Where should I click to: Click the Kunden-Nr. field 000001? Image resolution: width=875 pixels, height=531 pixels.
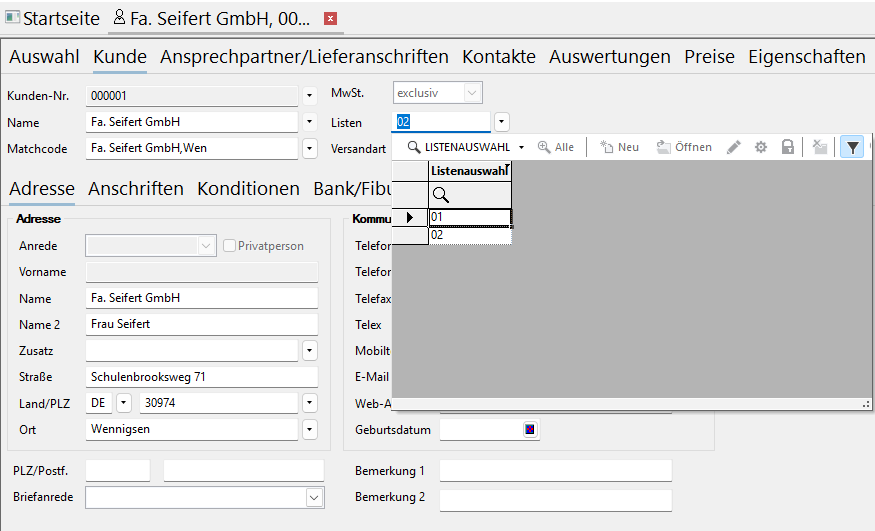click(x=192, y=96)
